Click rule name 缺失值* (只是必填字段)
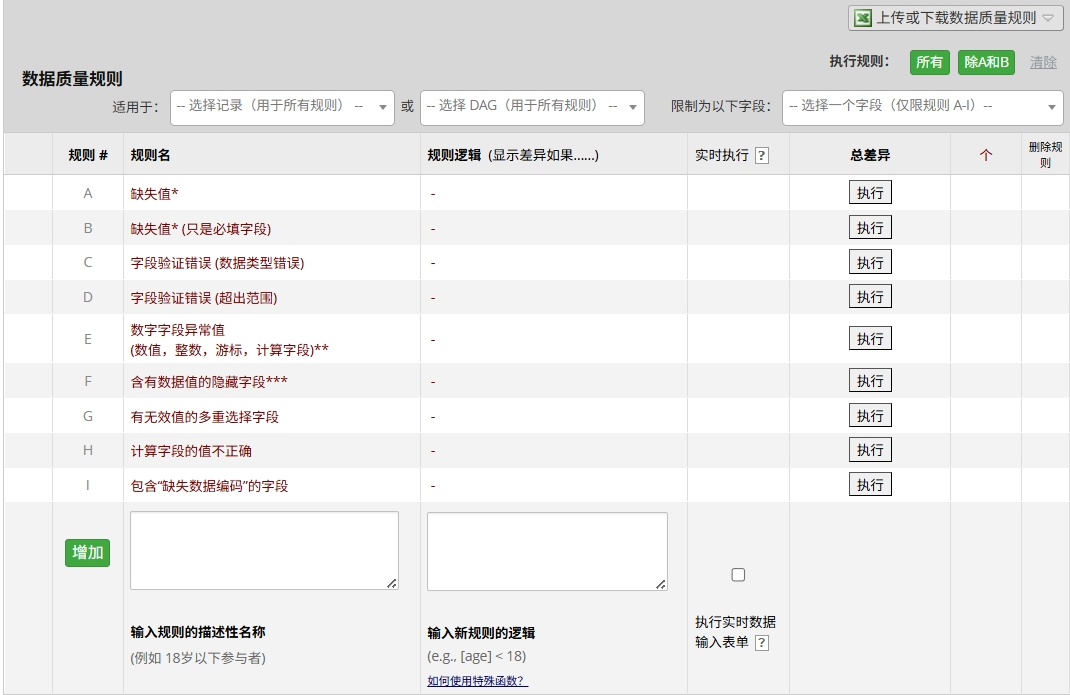Viewport: 1070px width, 695px height. (201, 229)
